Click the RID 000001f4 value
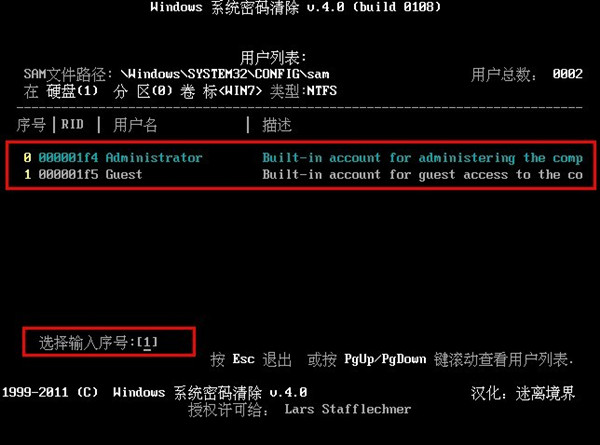 68,158
